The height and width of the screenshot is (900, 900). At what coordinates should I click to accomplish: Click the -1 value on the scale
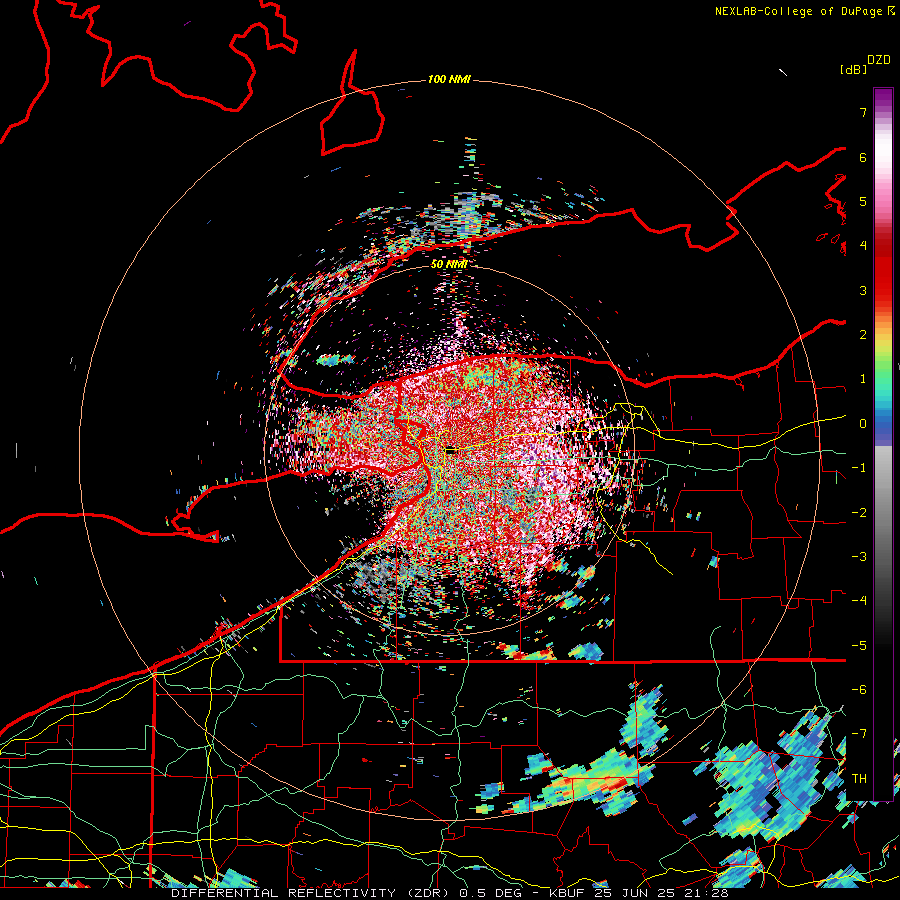point(859,468)
